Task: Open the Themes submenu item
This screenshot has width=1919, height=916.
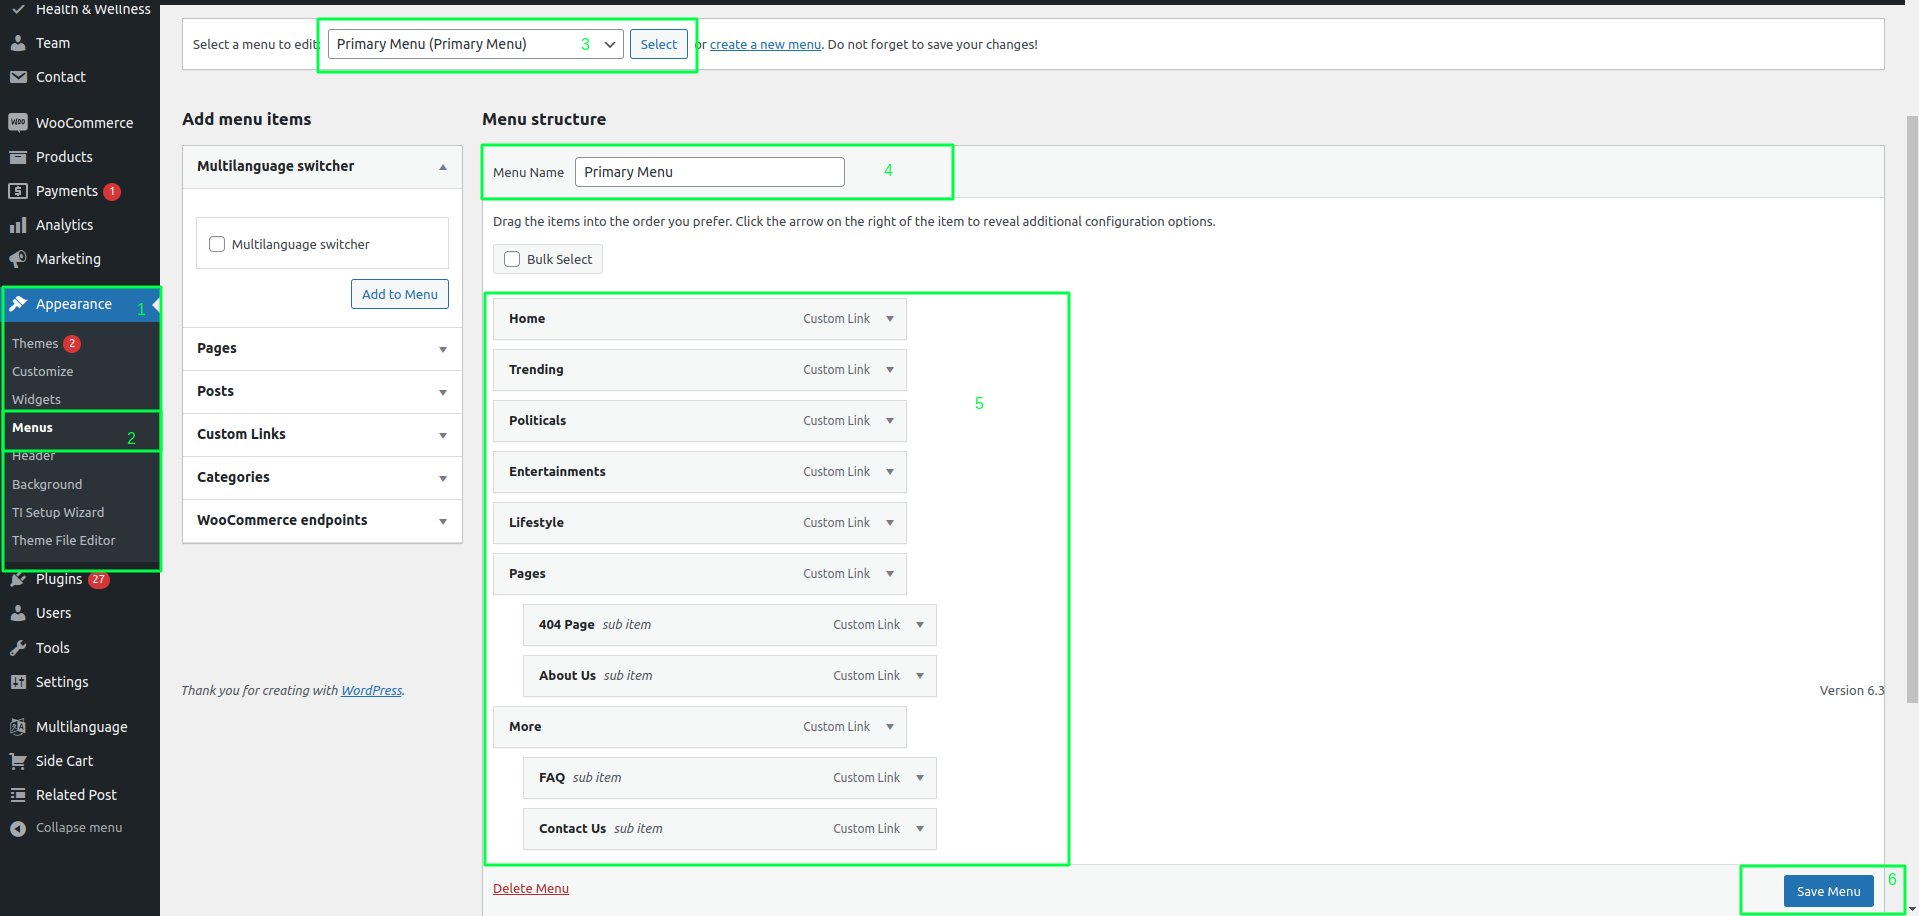Action: click(x=35, y=343)
